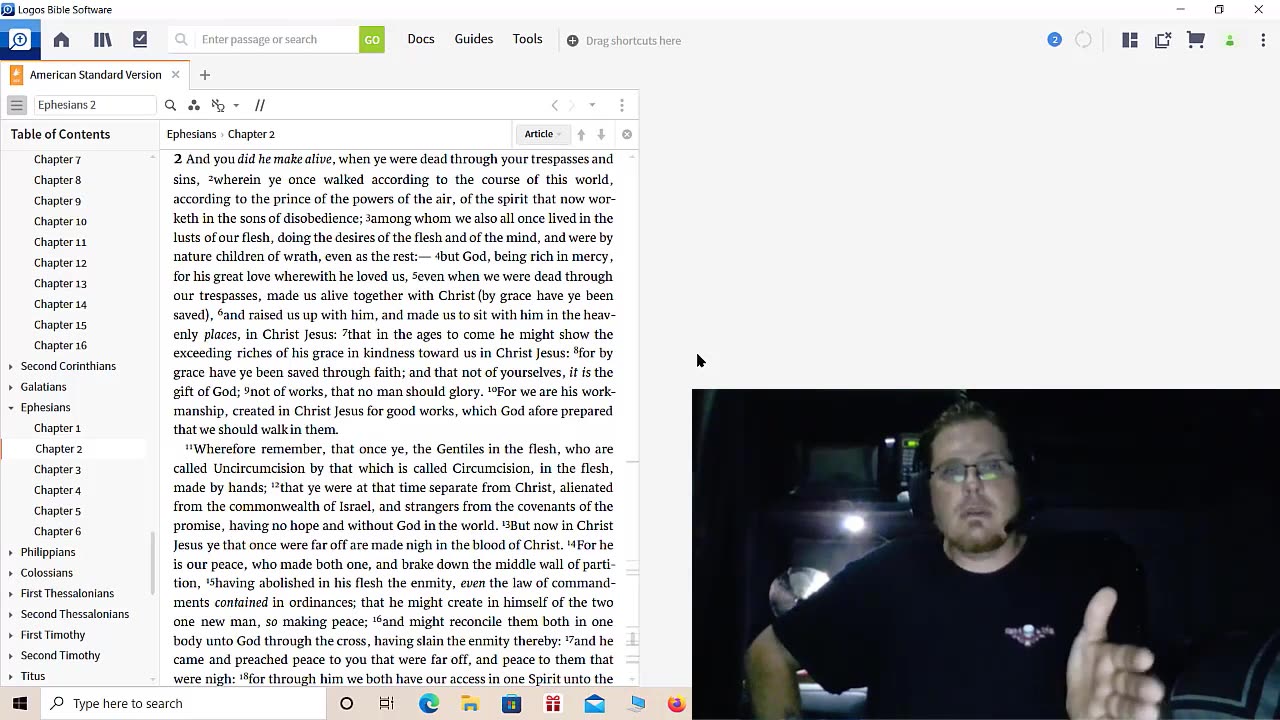The width and height of the screenshot is (1280, 720).
Task: Collapse Ephesians in contents
Action: click(x=11, y=408)
